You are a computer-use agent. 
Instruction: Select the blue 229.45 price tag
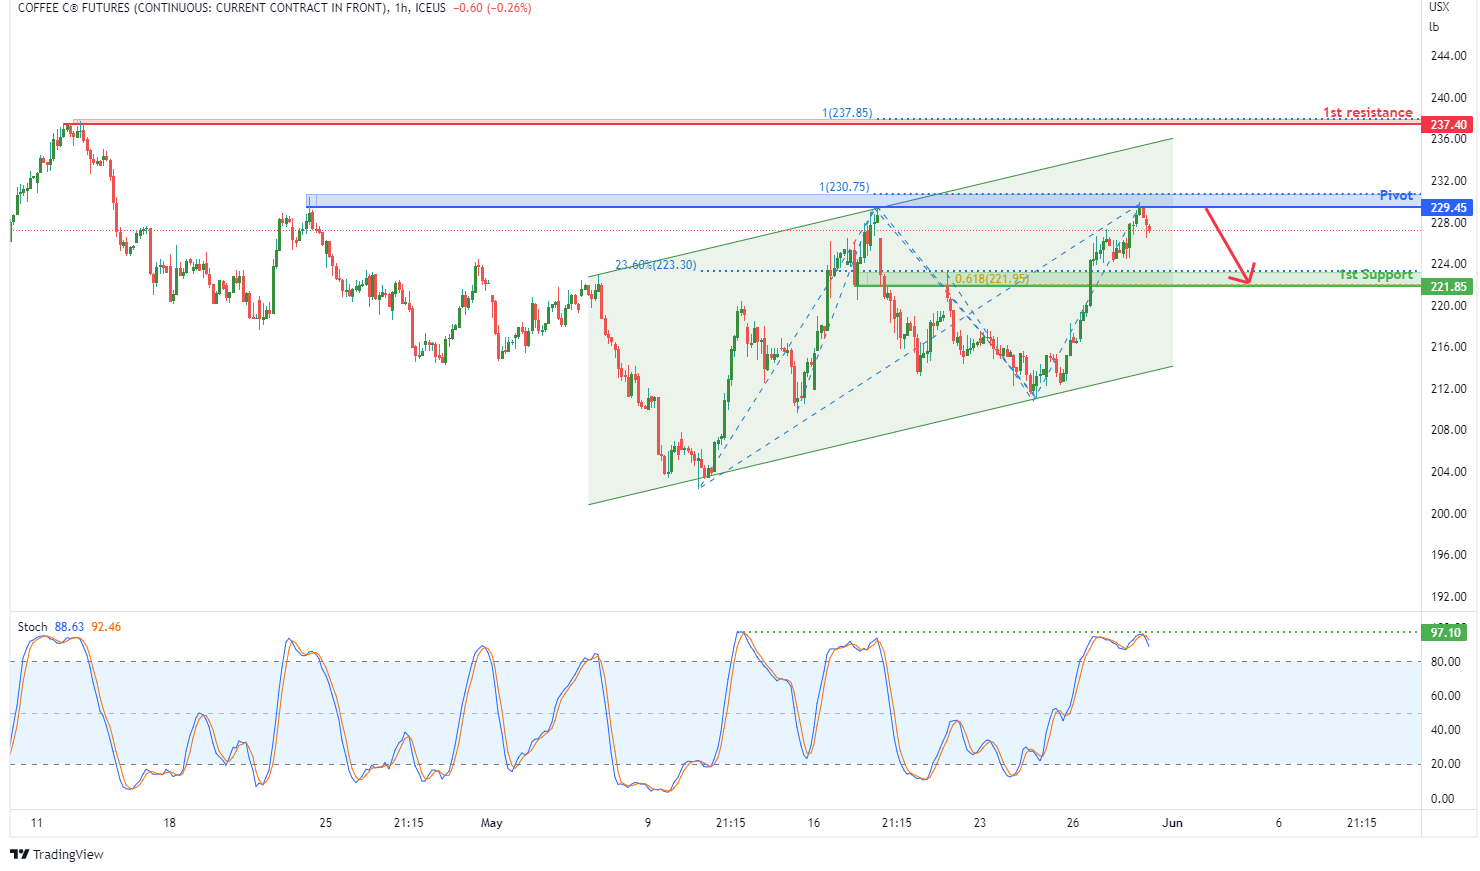pos(1447,208)
